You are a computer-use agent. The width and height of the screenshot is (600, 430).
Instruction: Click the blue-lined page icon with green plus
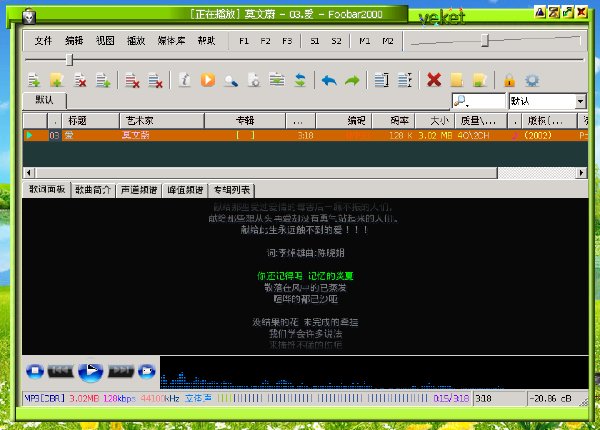[x=103, y=80]
